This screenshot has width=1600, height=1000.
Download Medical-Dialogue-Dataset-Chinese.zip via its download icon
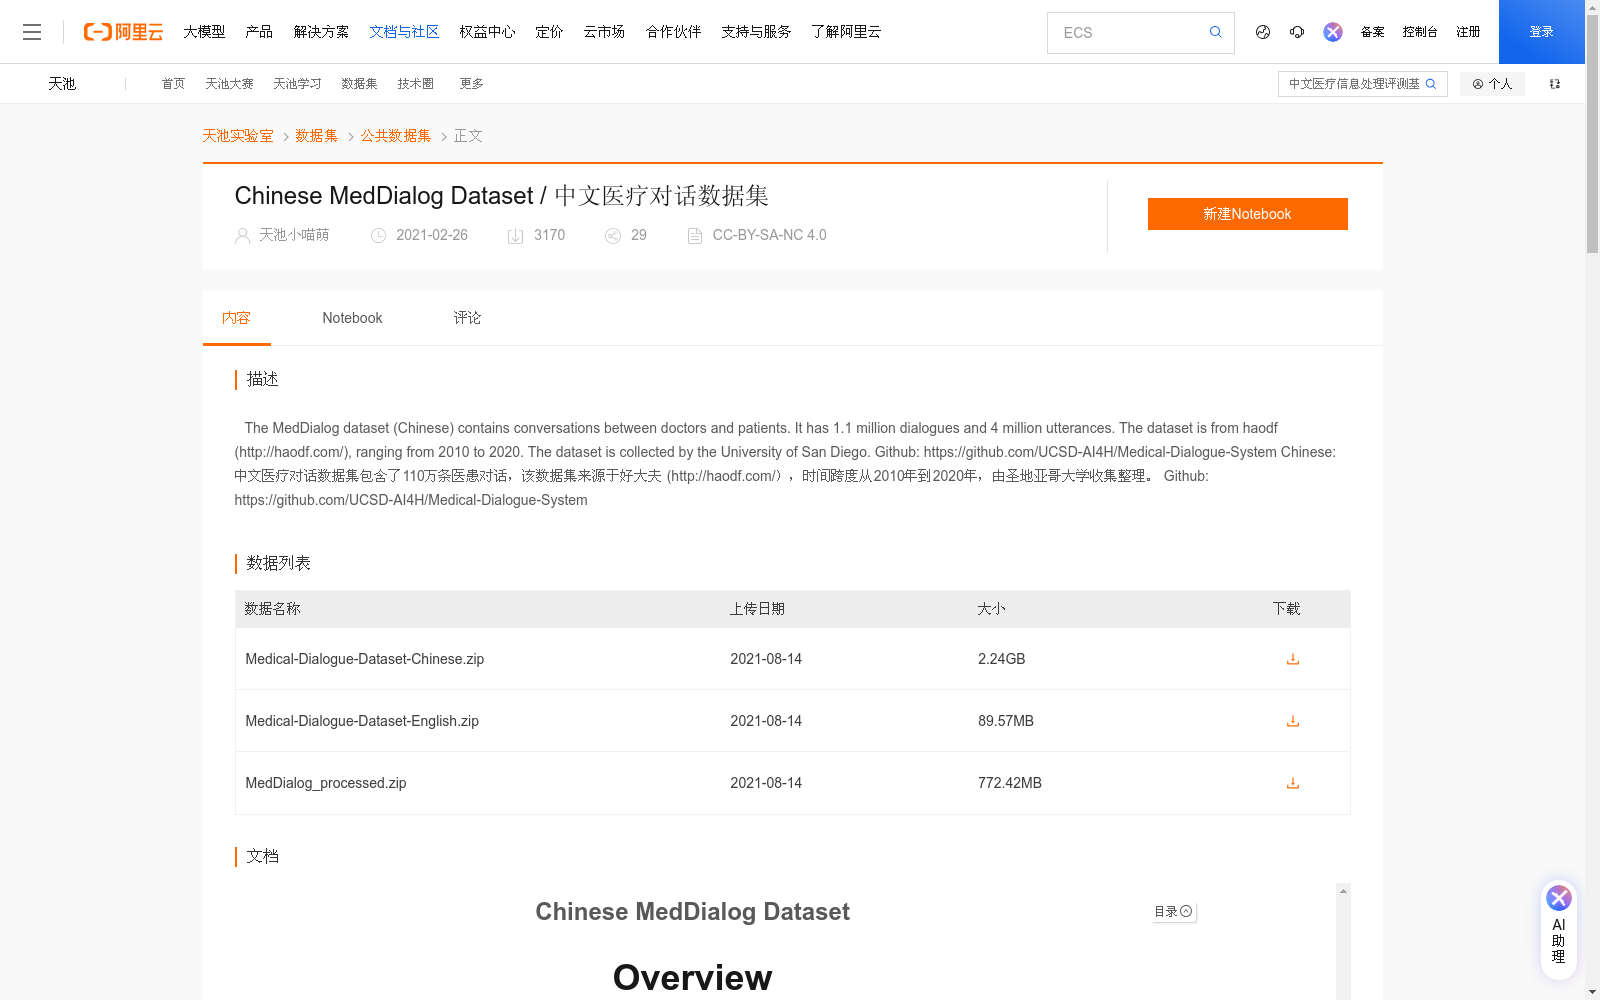(x=1292, y=659)
